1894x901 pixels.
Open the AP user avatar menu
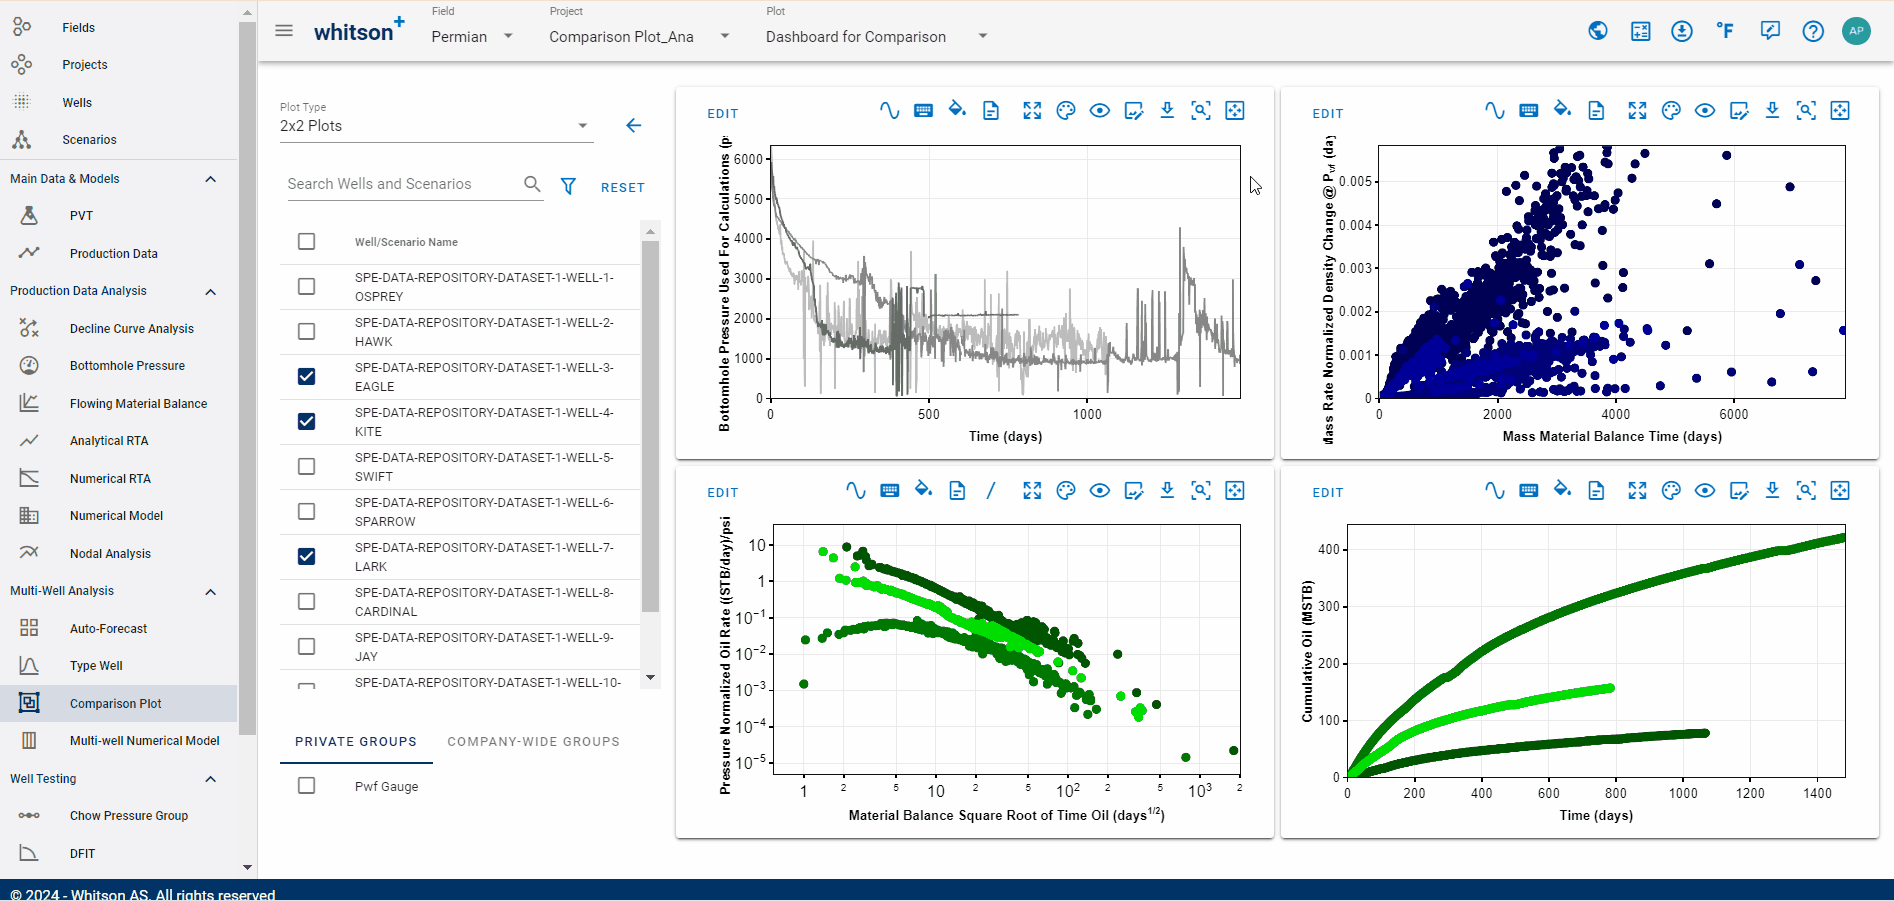tap(1856, 31)
